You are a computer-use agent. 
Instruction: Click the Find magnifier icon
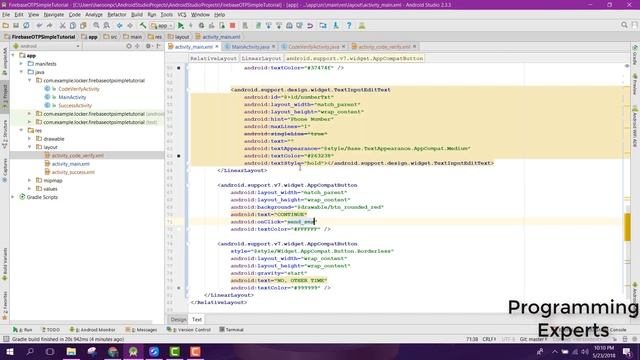click(x=96, y=25)
